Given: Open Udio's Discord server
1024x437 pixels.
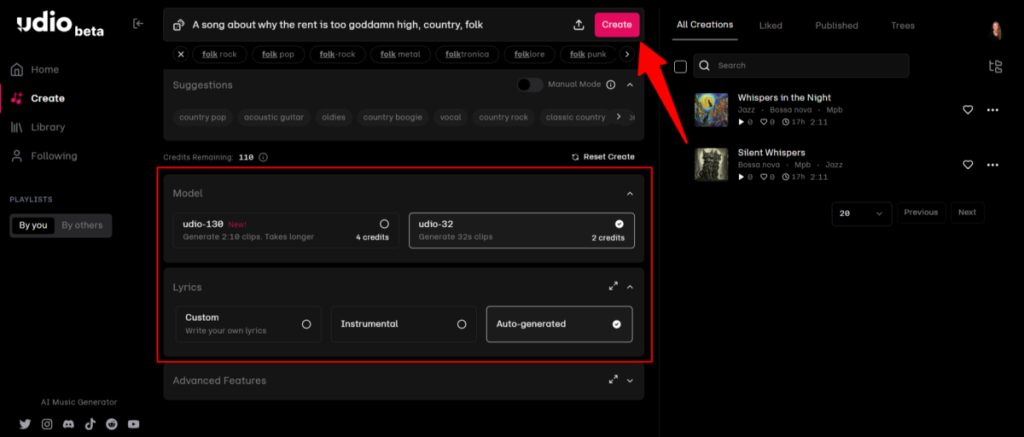Looking at the screenshot, I should pyautogui.click(x=69, y=424).
